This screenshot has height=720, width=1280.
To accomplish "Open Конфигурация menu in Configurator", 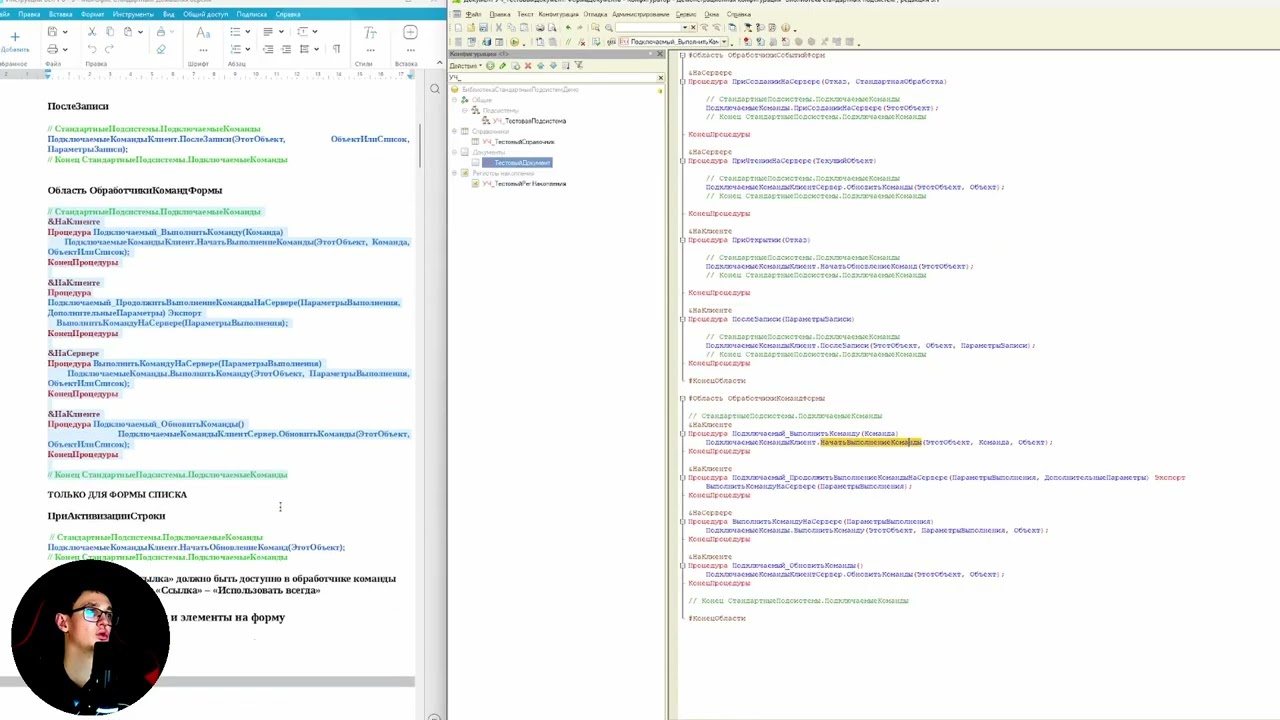I will tap(558, 14).
